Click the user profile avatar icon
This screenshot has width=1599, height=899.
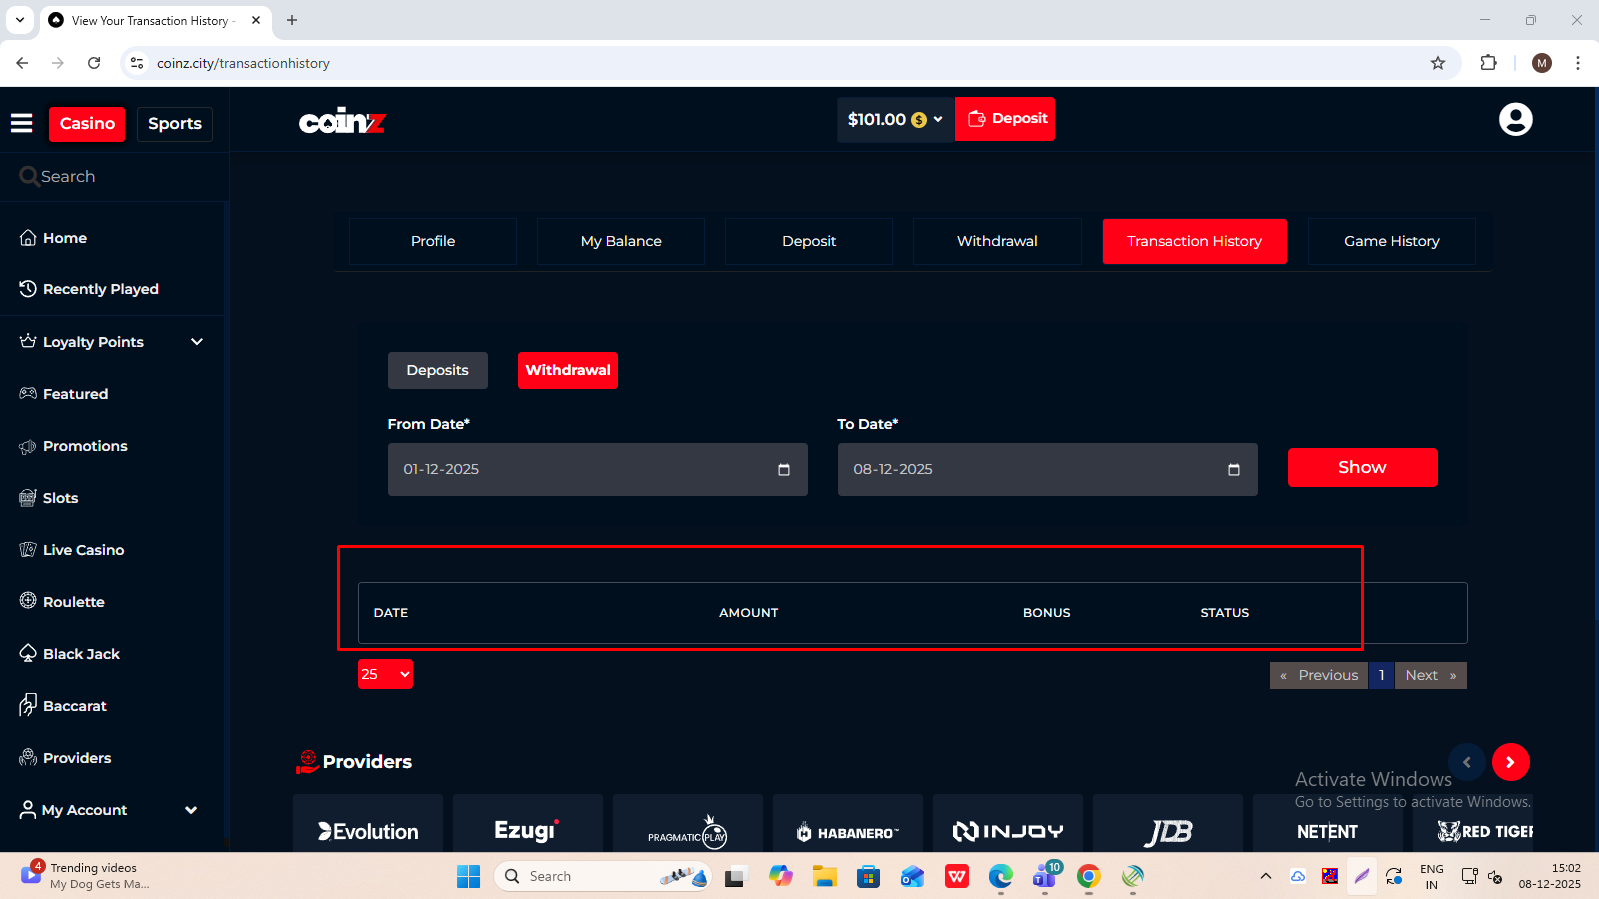point(1515,120)
